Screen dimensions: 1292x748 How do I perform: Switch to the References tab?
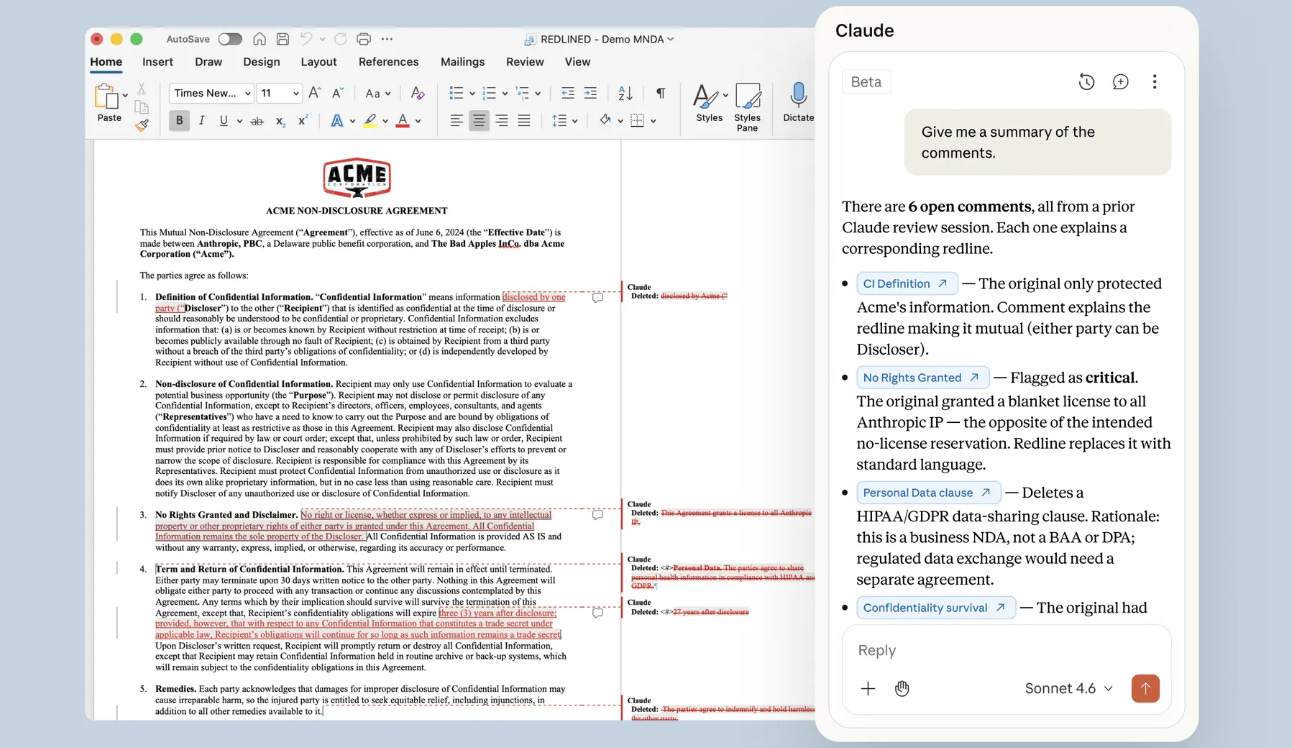(x=389, y=62)
